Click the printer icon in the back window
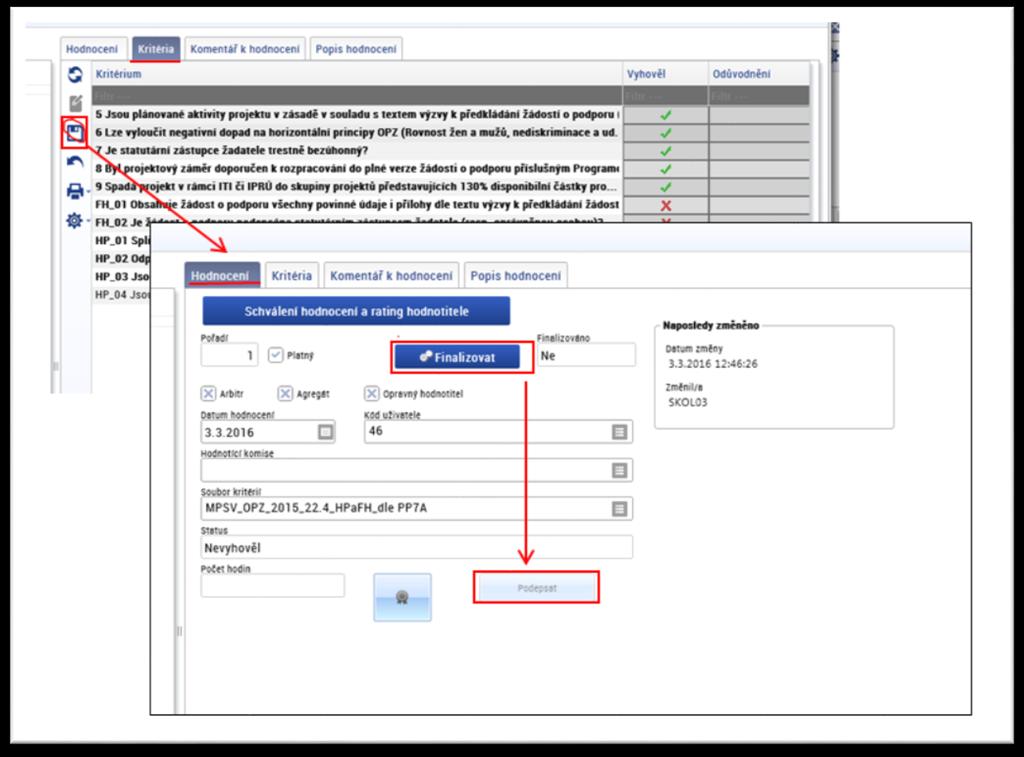Image resolution: width=1024 pixels, height=757 pixels. 75,191
